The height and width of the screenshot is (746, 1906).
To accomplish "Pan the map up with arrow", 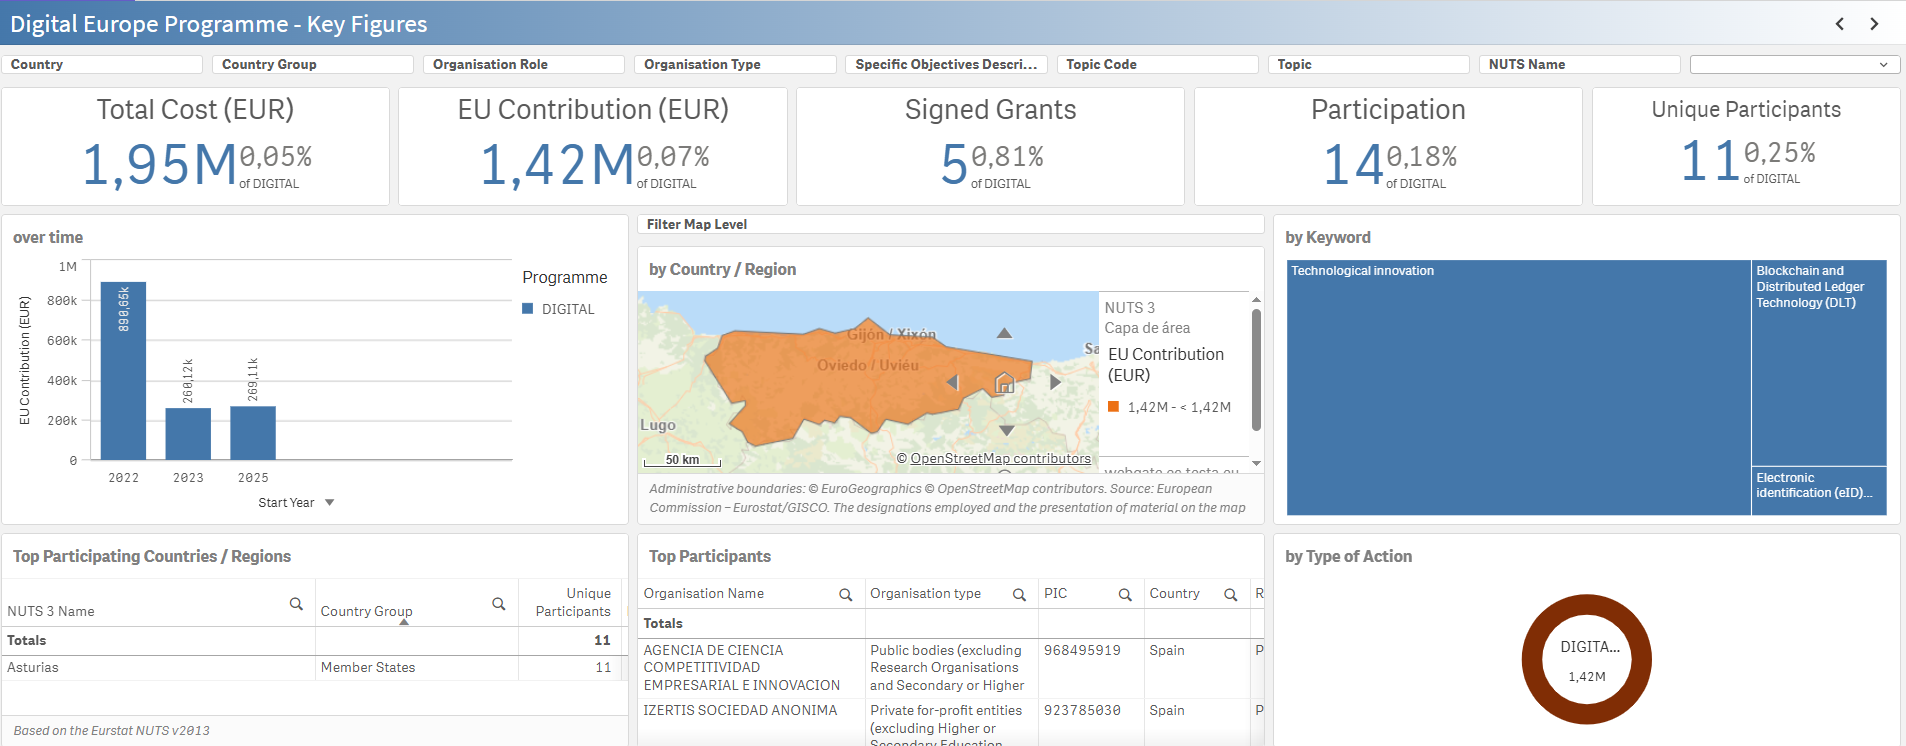I will pos(1004,333).
